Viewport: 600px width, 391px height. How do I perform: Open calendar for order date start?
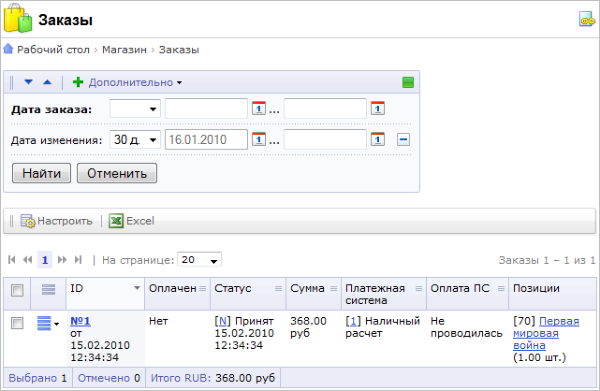pos(259,109)
